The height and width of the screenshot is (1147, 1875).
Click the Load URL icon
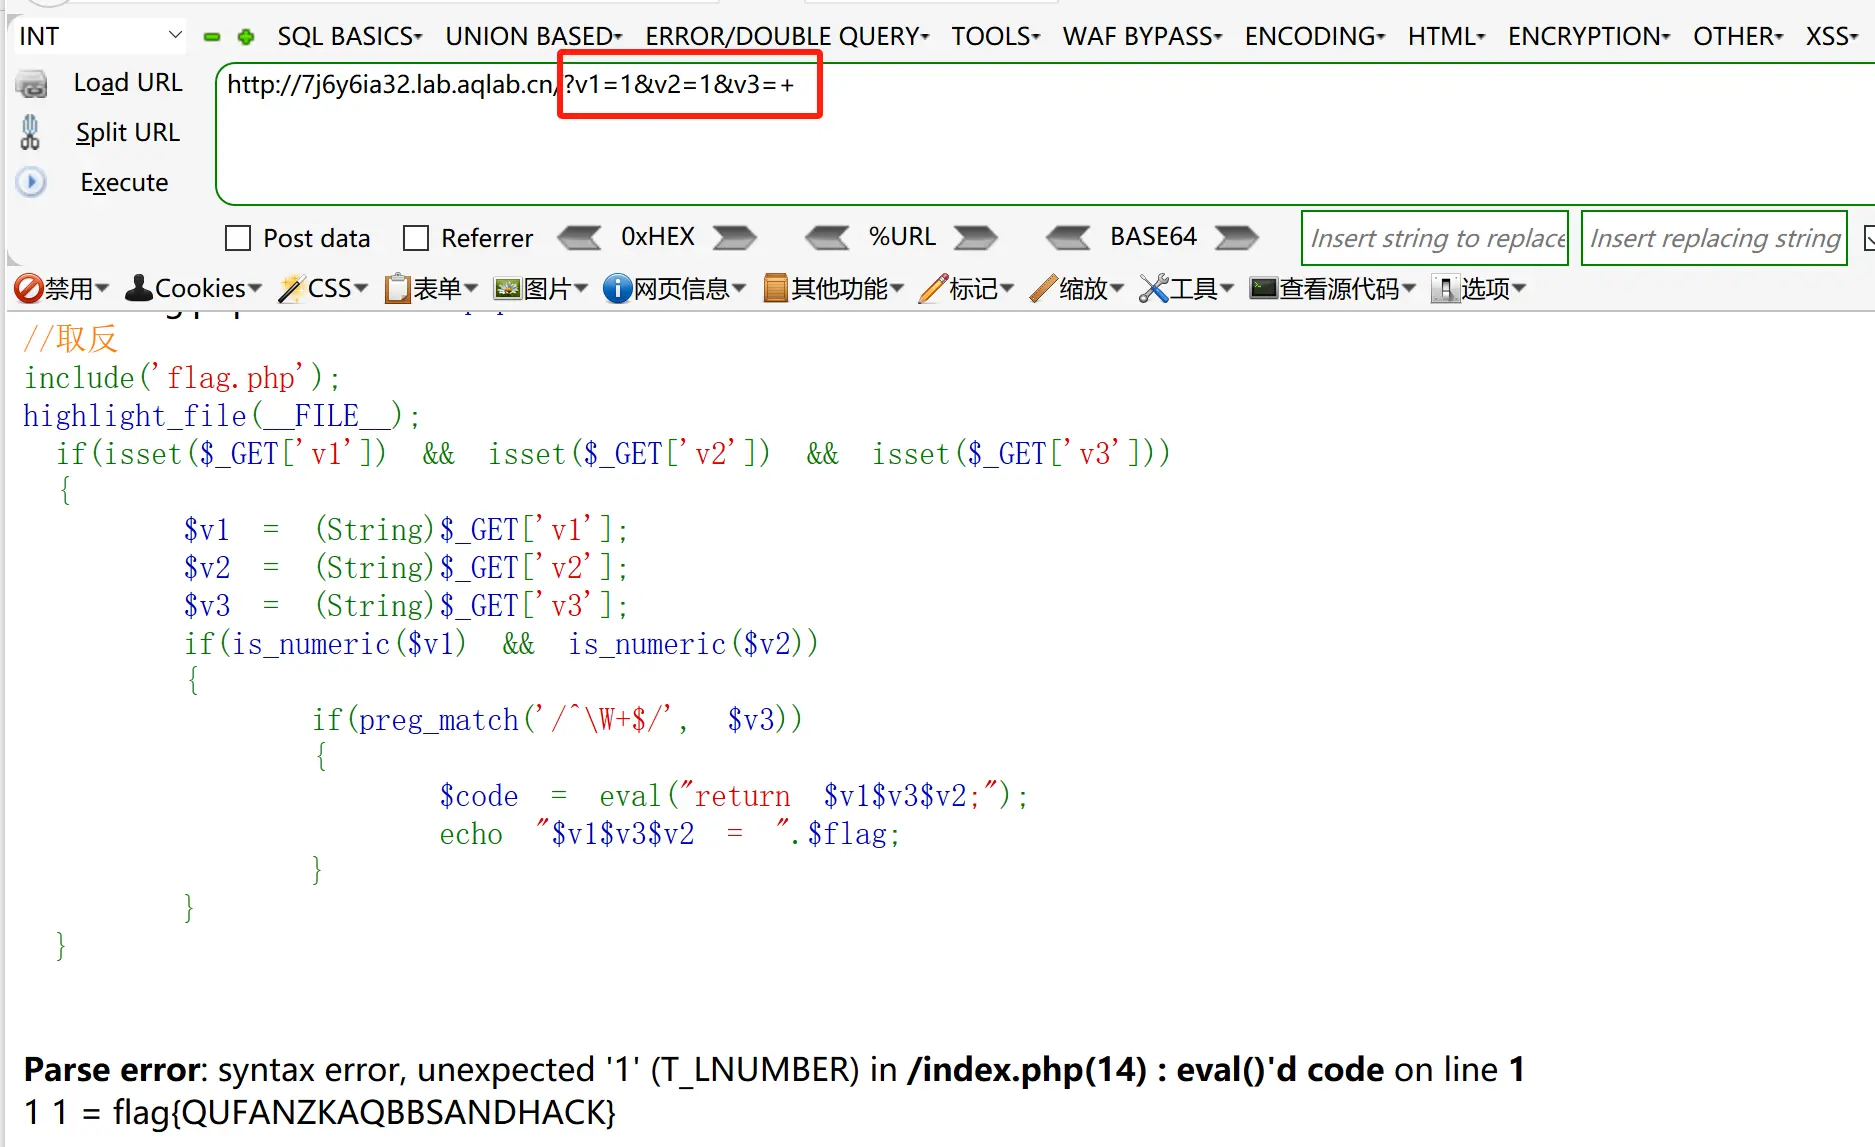(32, 84)
